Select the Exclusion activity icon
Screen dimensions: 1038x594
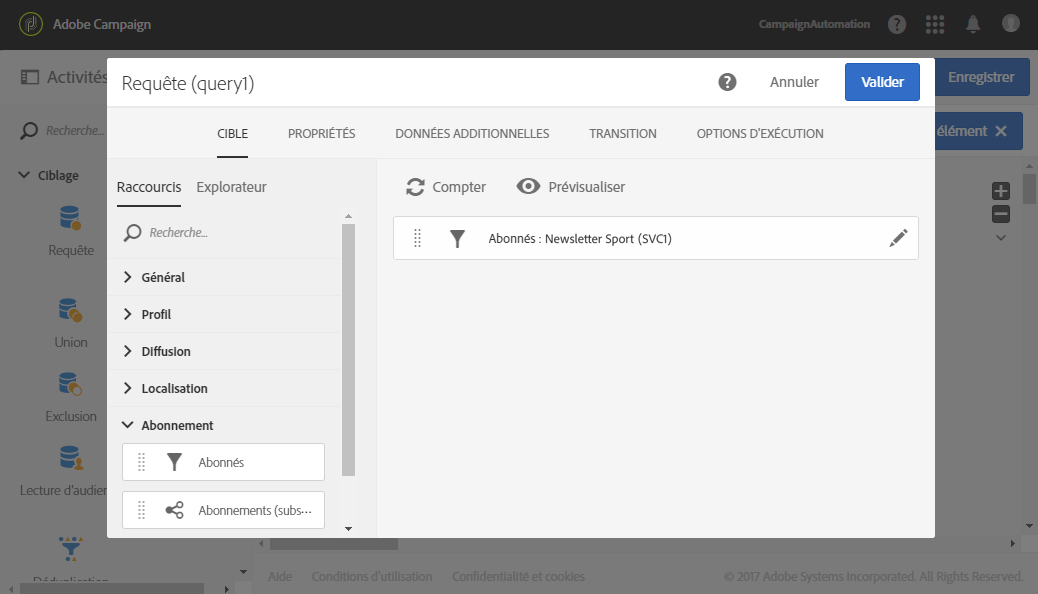pyautogui.click(x=70, y=384)
